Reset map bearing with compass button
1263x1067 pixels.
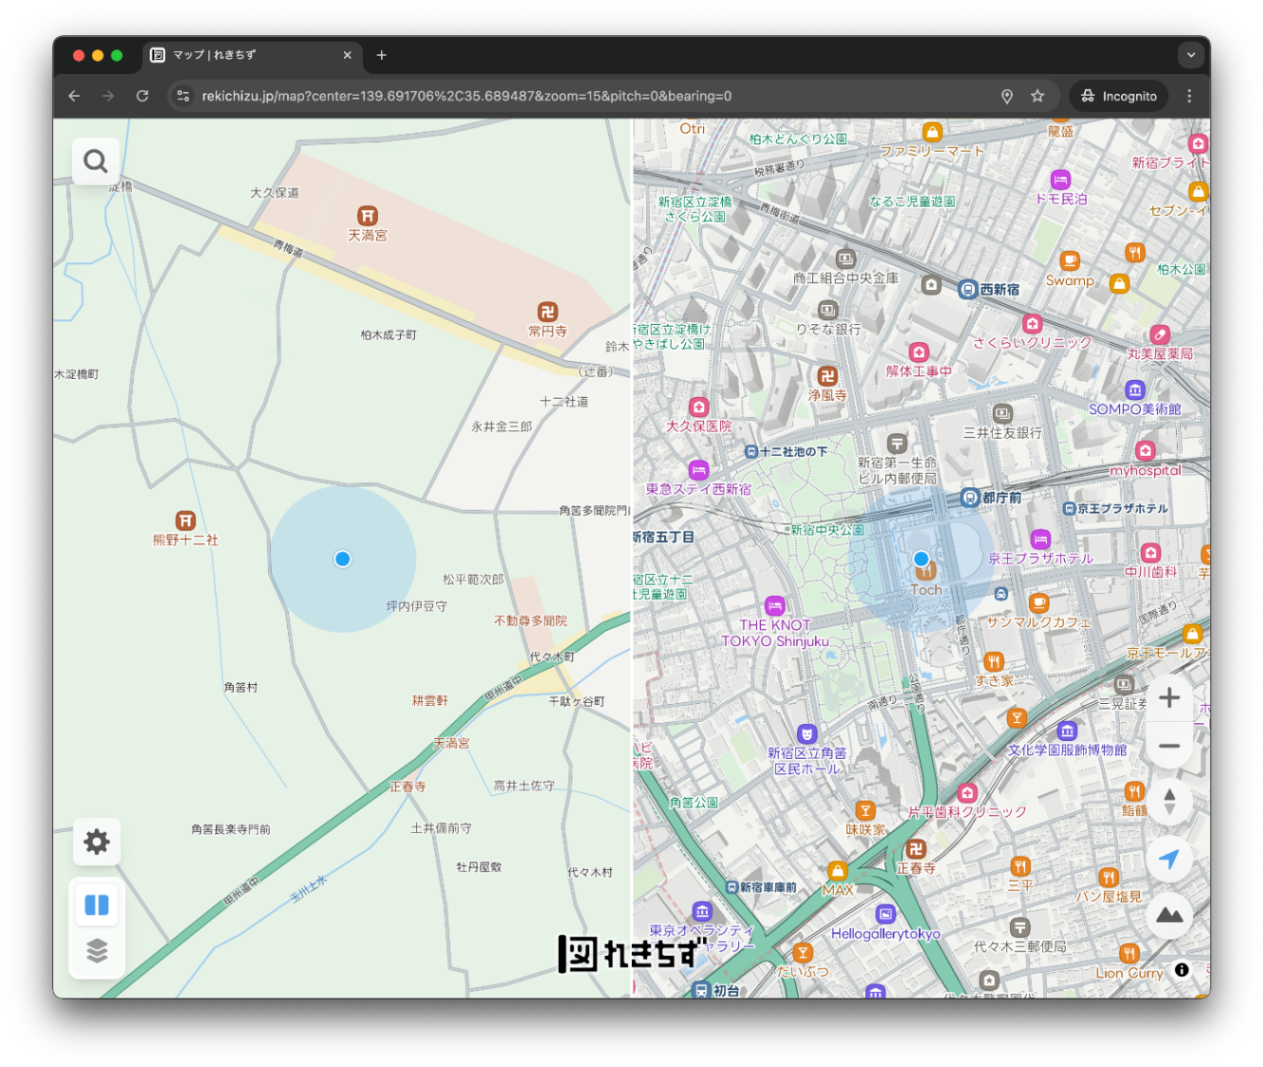pyautogui.click(x=1169, y=802)
